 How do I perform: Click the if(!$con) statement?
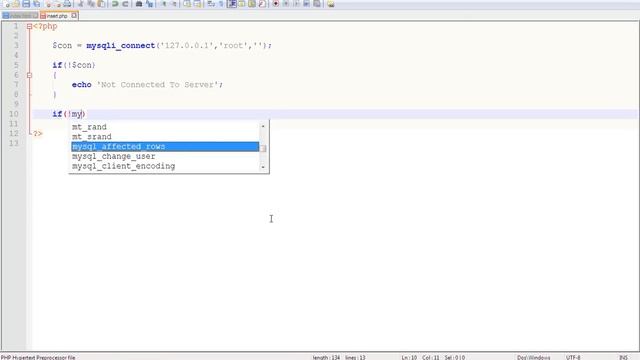tap(74, 65)
